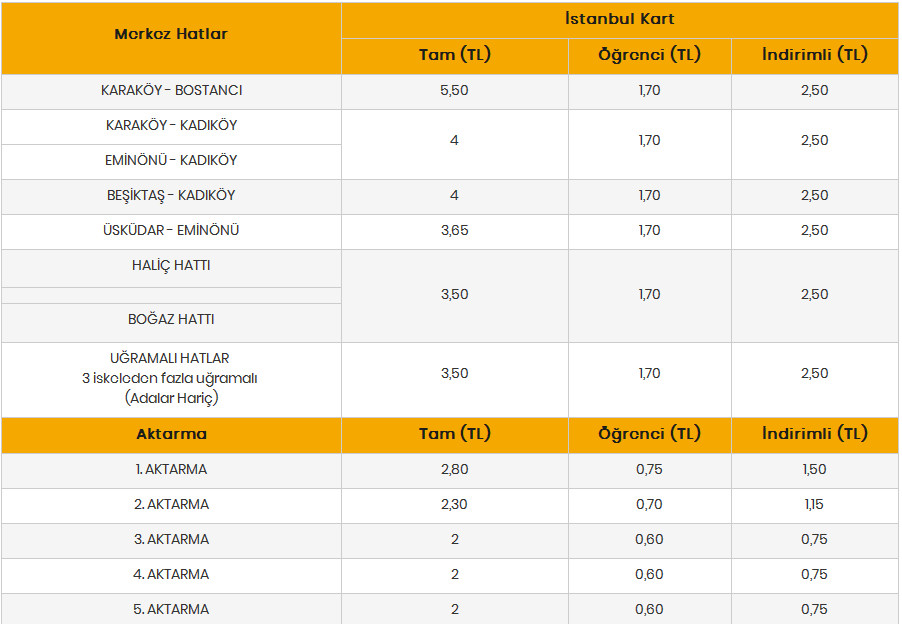Click the Aktarma section header
Screen dimensions: 902x624
[x=171, y=434]
